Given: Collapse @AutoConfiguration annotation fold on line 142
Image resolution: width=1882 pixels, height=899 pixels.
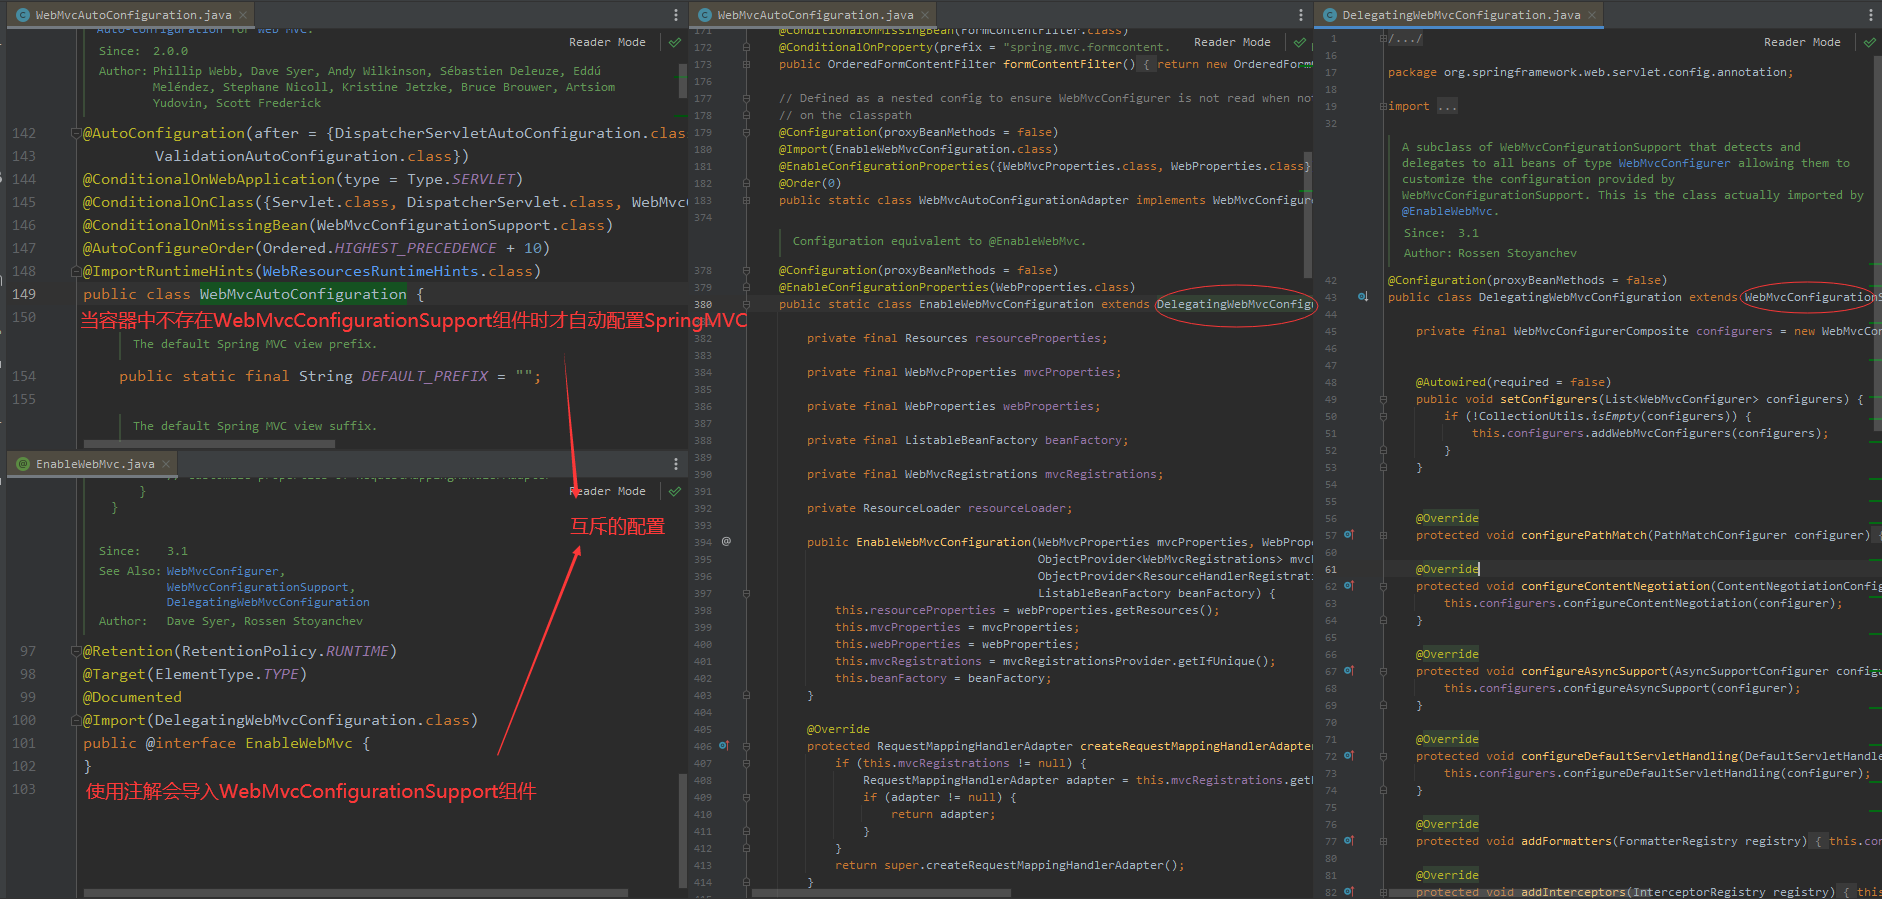Looking at the screenshot, I should 76,133.
